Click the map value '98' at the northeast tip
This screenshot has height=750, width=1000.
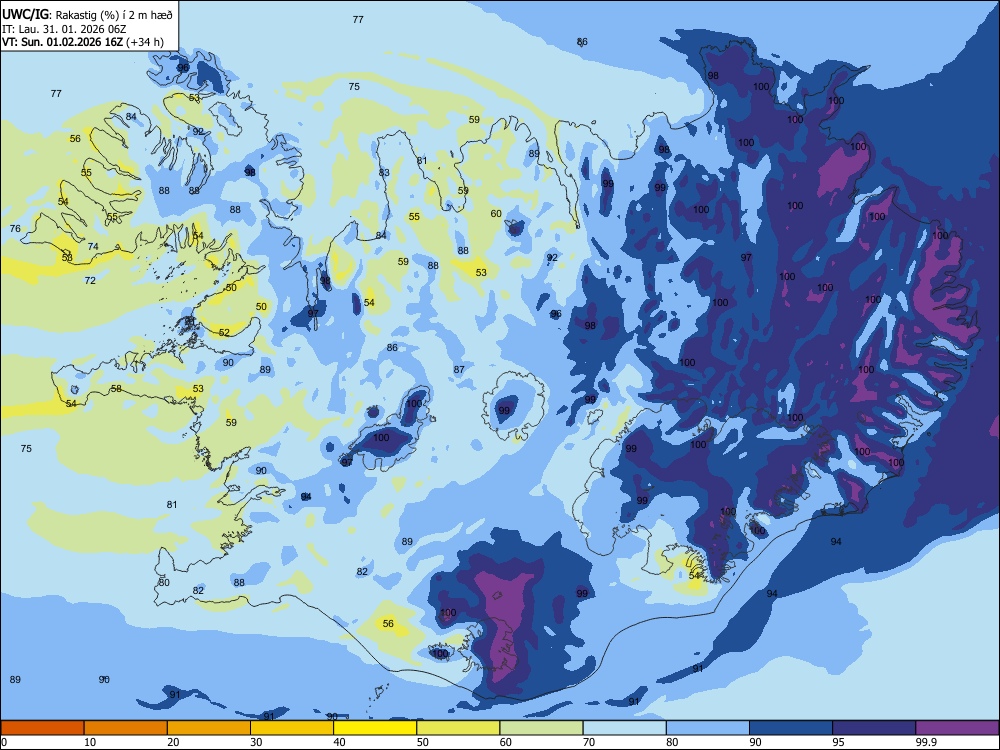coord(713,75)
